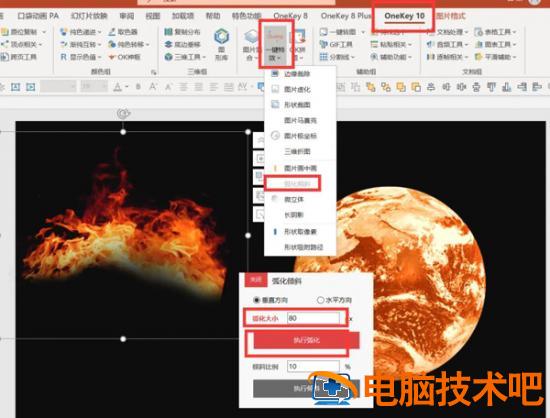Expand the 原位复制 dropdown
Screen dimensions: 550x418
click(44, 32)
